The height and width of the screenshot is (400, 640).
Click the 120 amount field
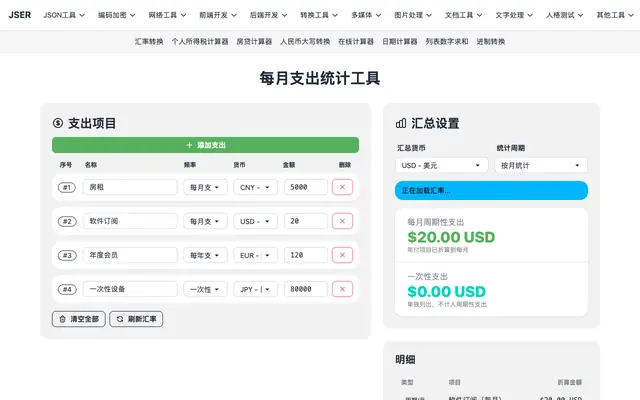tap(306, 255)
